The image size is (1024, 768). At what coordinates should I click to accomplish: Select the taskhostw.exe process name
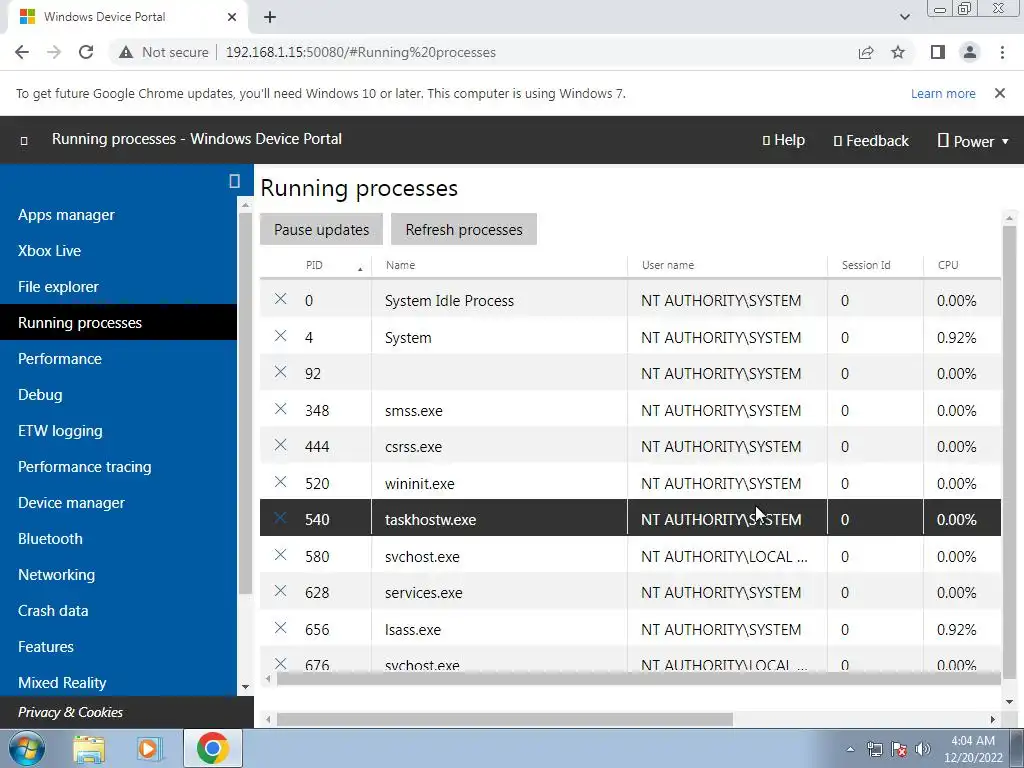[x=430, y=520]
